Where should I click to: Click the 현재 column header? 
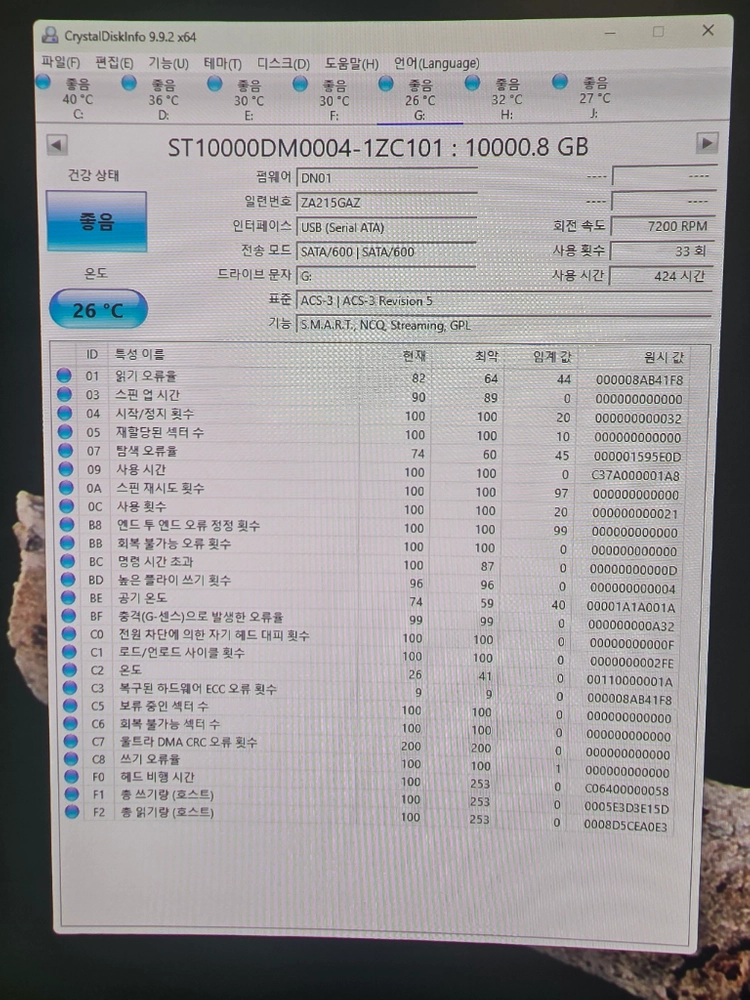(414, 355)
